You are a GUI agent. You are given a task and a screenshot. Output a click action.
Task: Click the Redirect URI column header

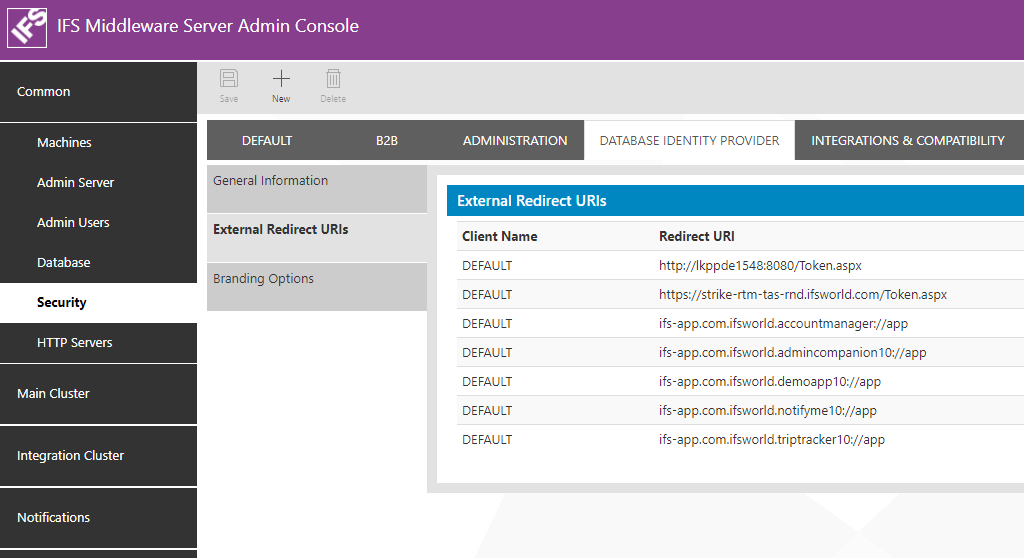click(697, 237)
